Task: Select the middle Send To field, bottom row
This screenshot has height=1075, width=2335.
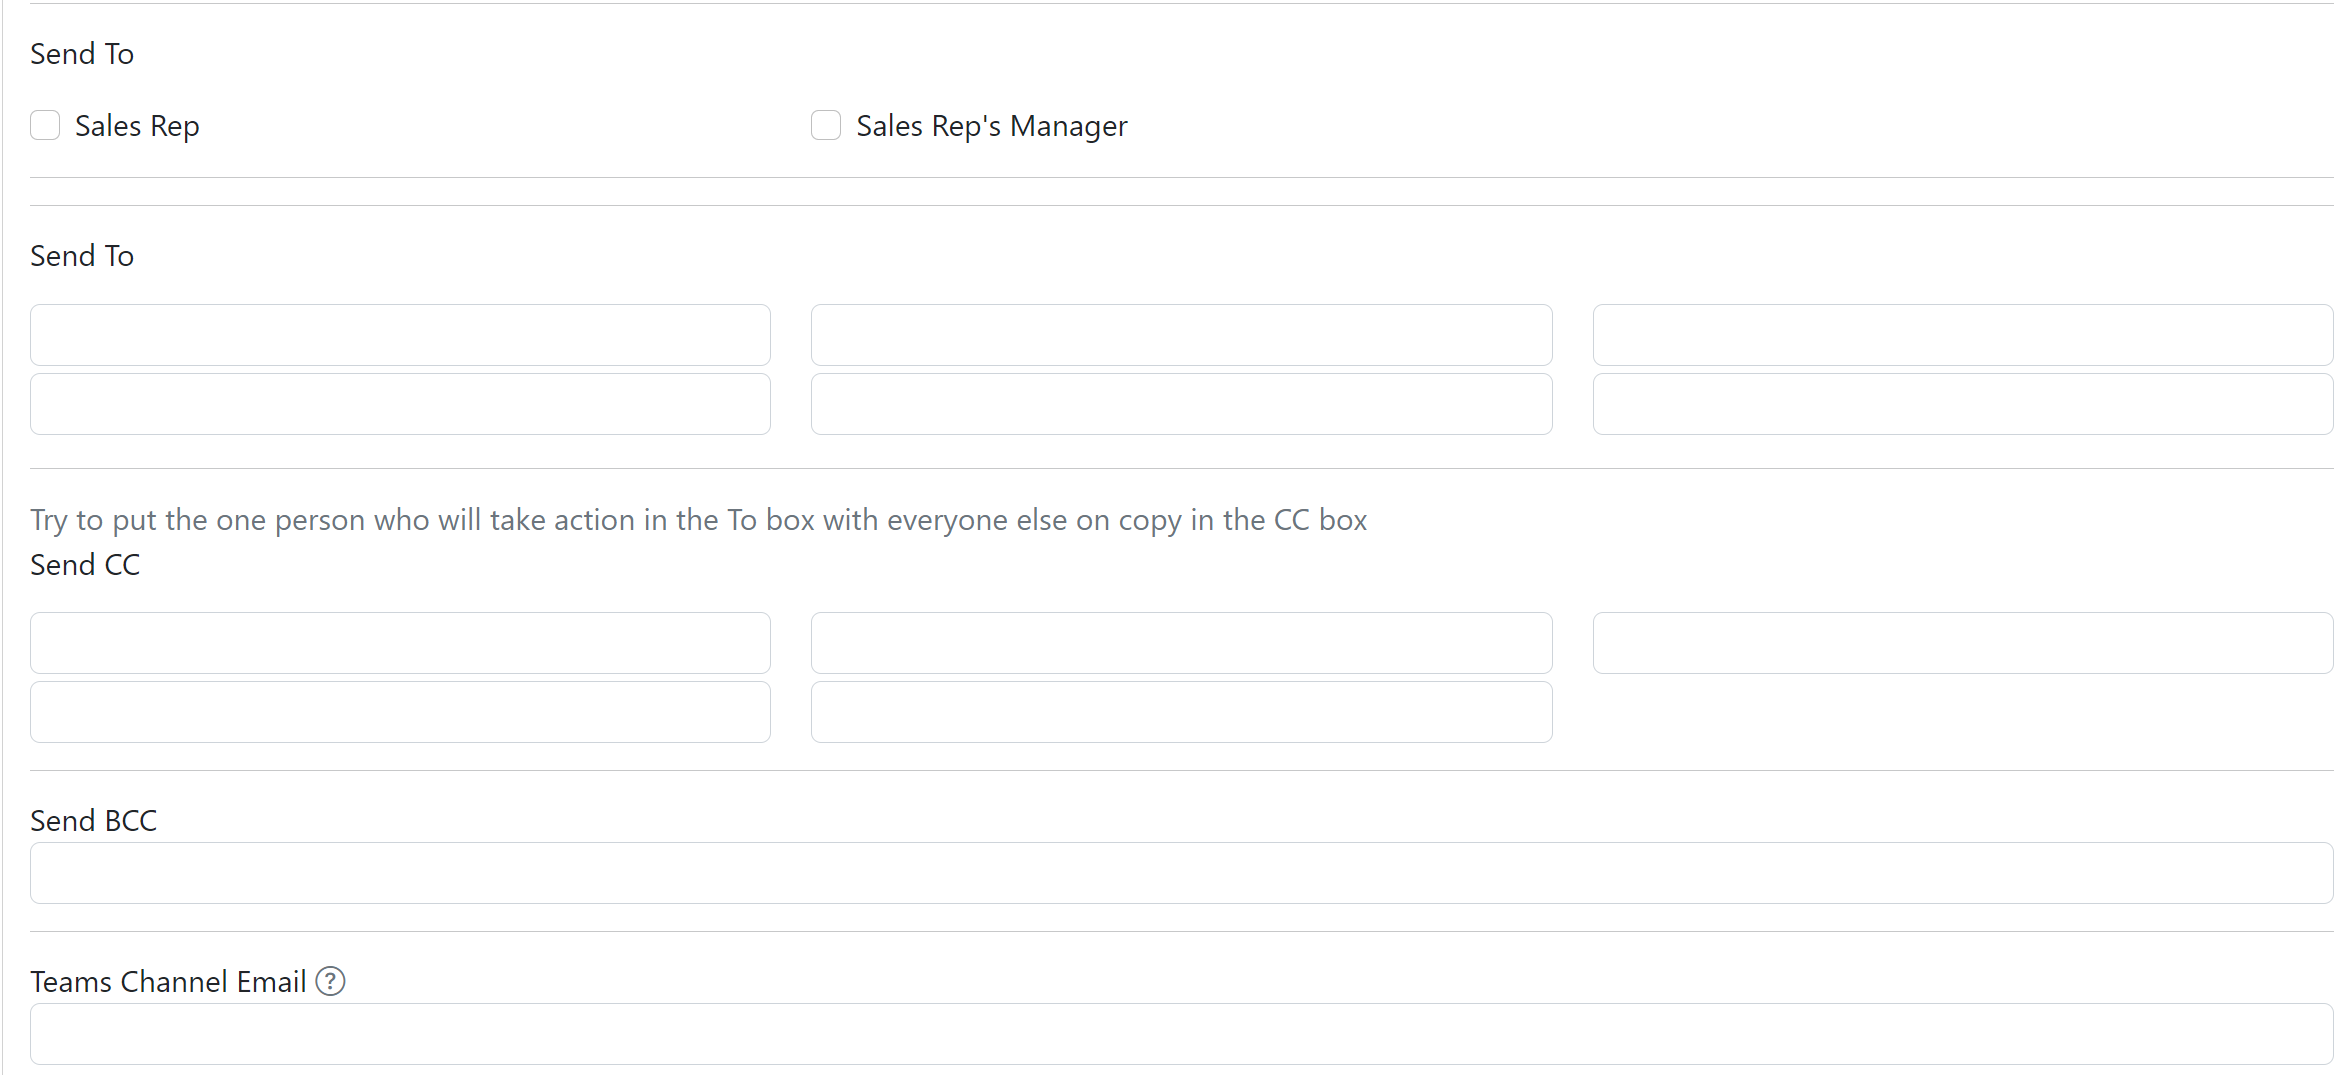Action: [x=1181, y=404]
